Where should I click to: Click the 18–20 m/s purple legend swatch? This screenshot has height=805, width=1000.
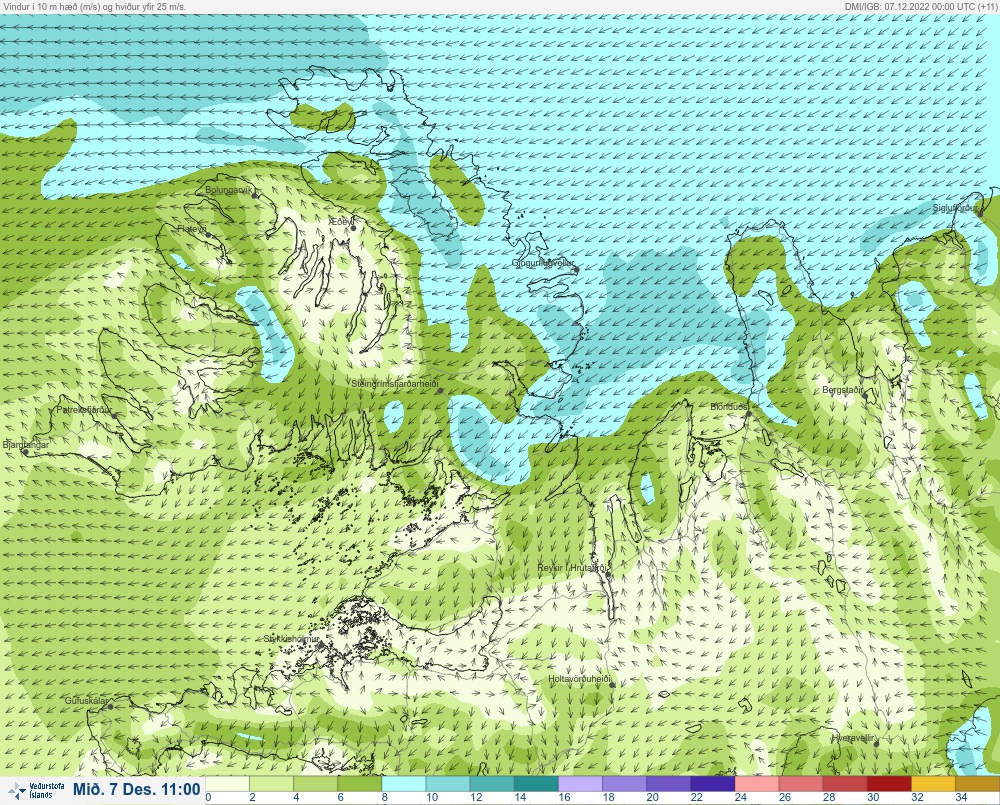point(624,783)
